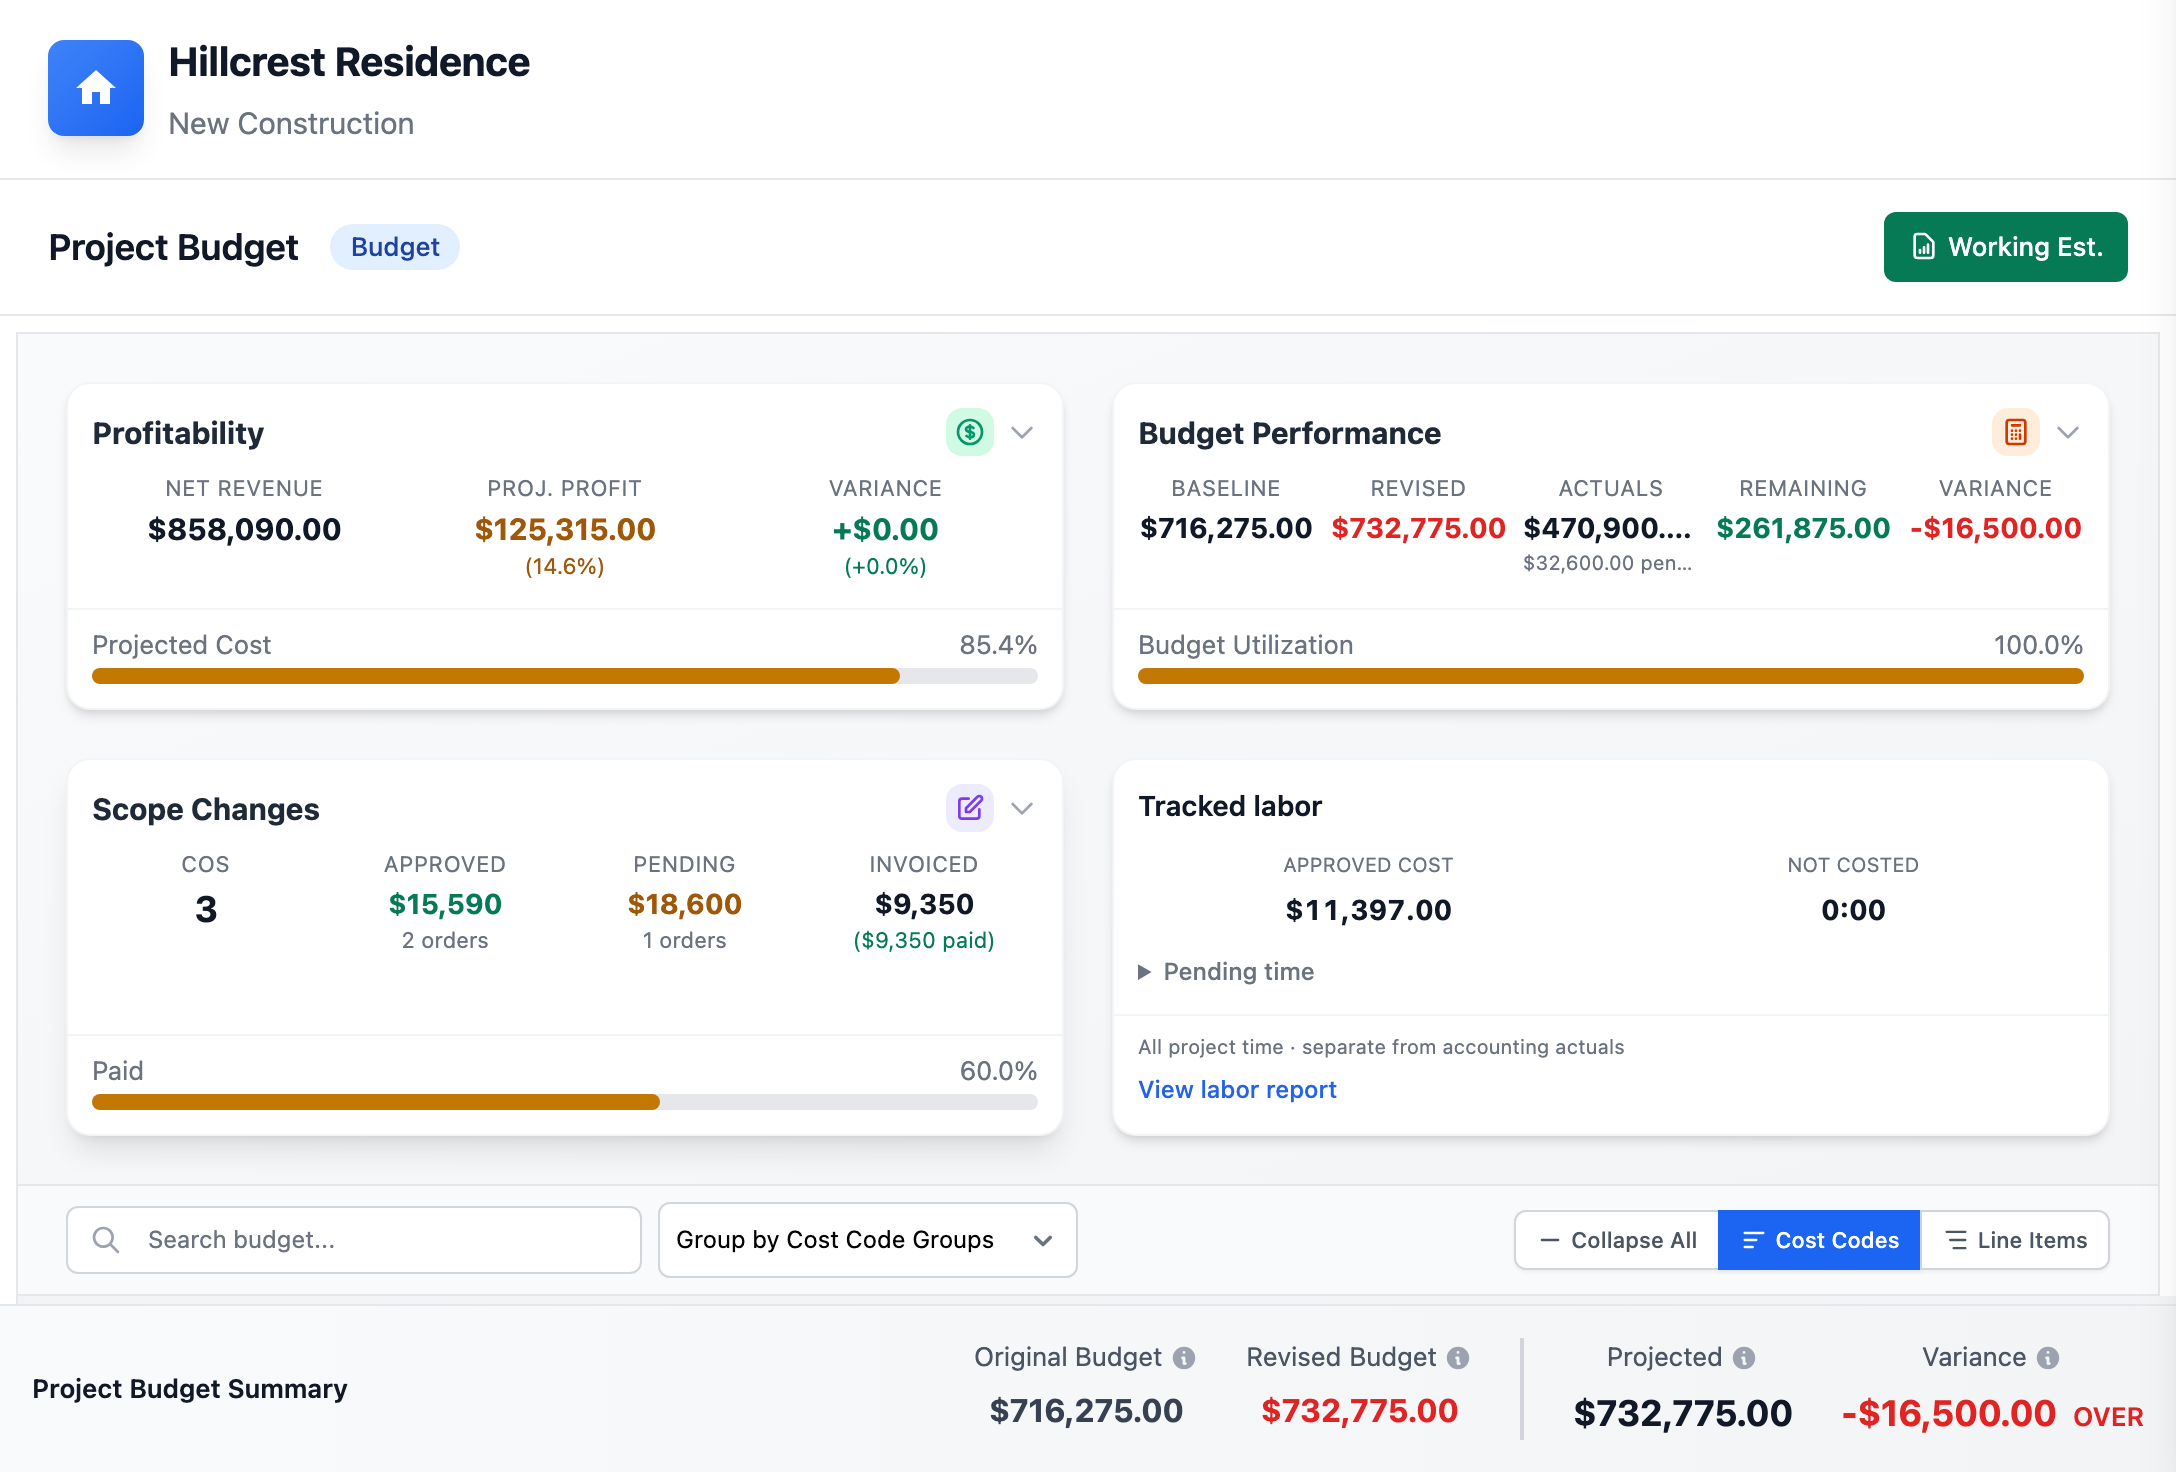Click the purple edit Scope Changes icon

969,808
